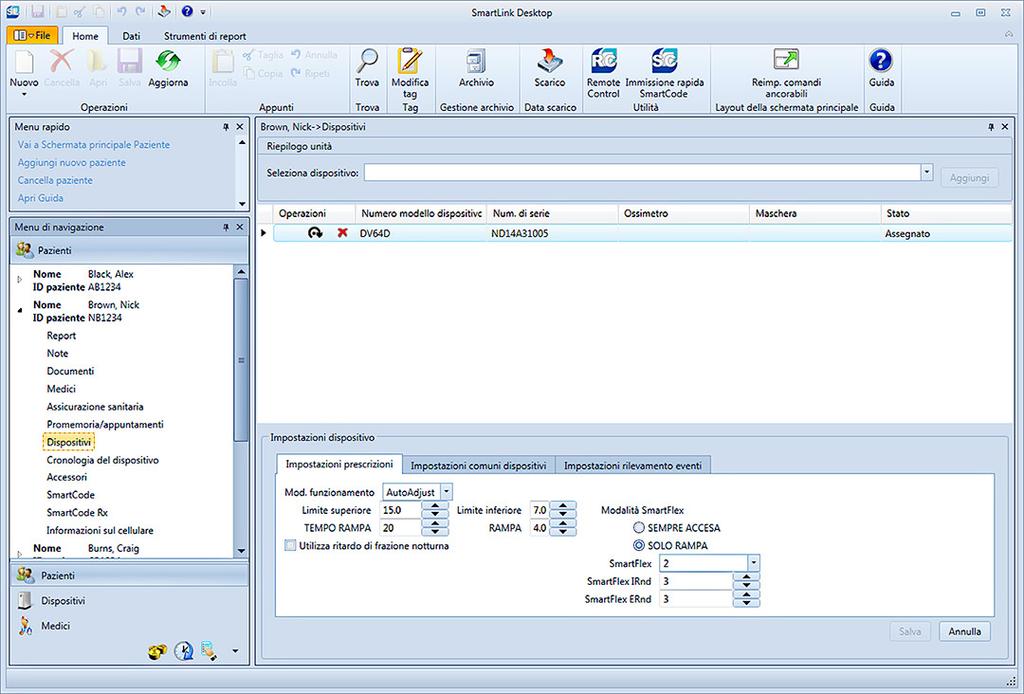Viewport: 1024px width, 694px height.
Task: Open the Guida help icon in ribbon
Action: click(x=881, y=61)
